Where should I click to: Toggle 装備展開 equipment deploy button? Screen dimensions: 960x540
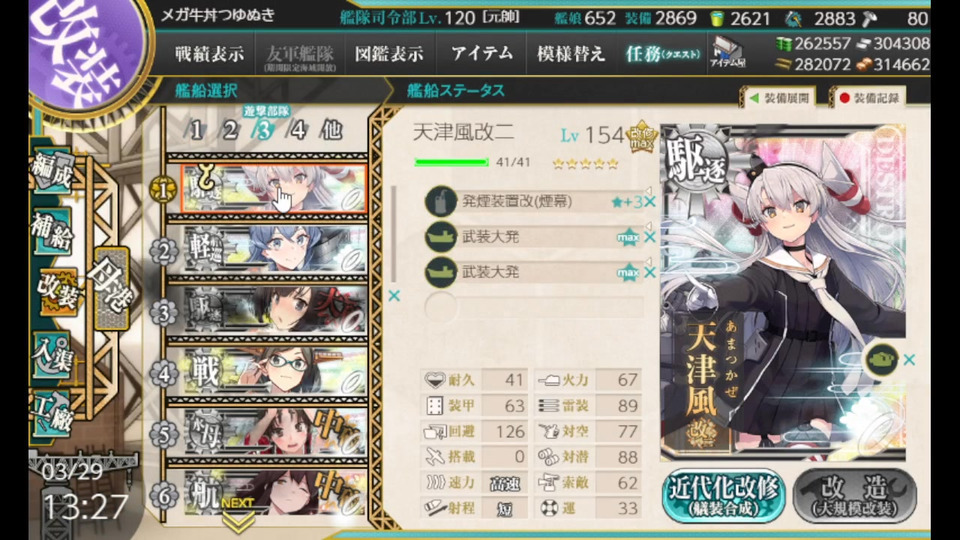780,98
